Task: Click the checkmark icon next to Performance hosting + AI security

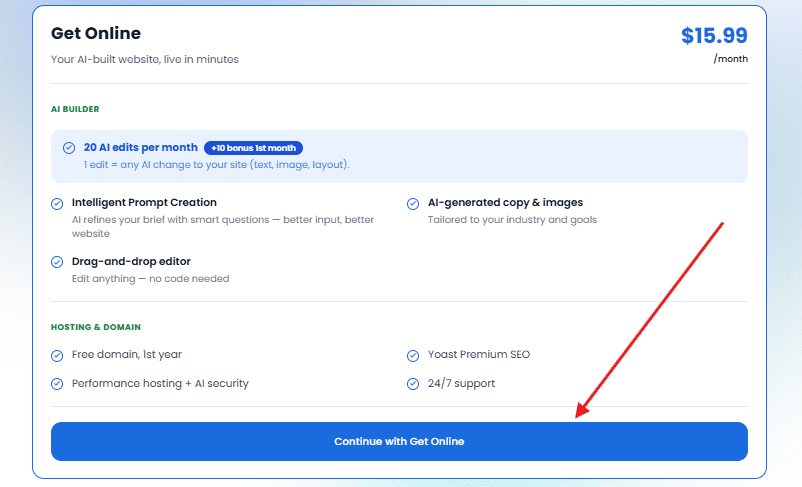Action: (x=57, y=384)
